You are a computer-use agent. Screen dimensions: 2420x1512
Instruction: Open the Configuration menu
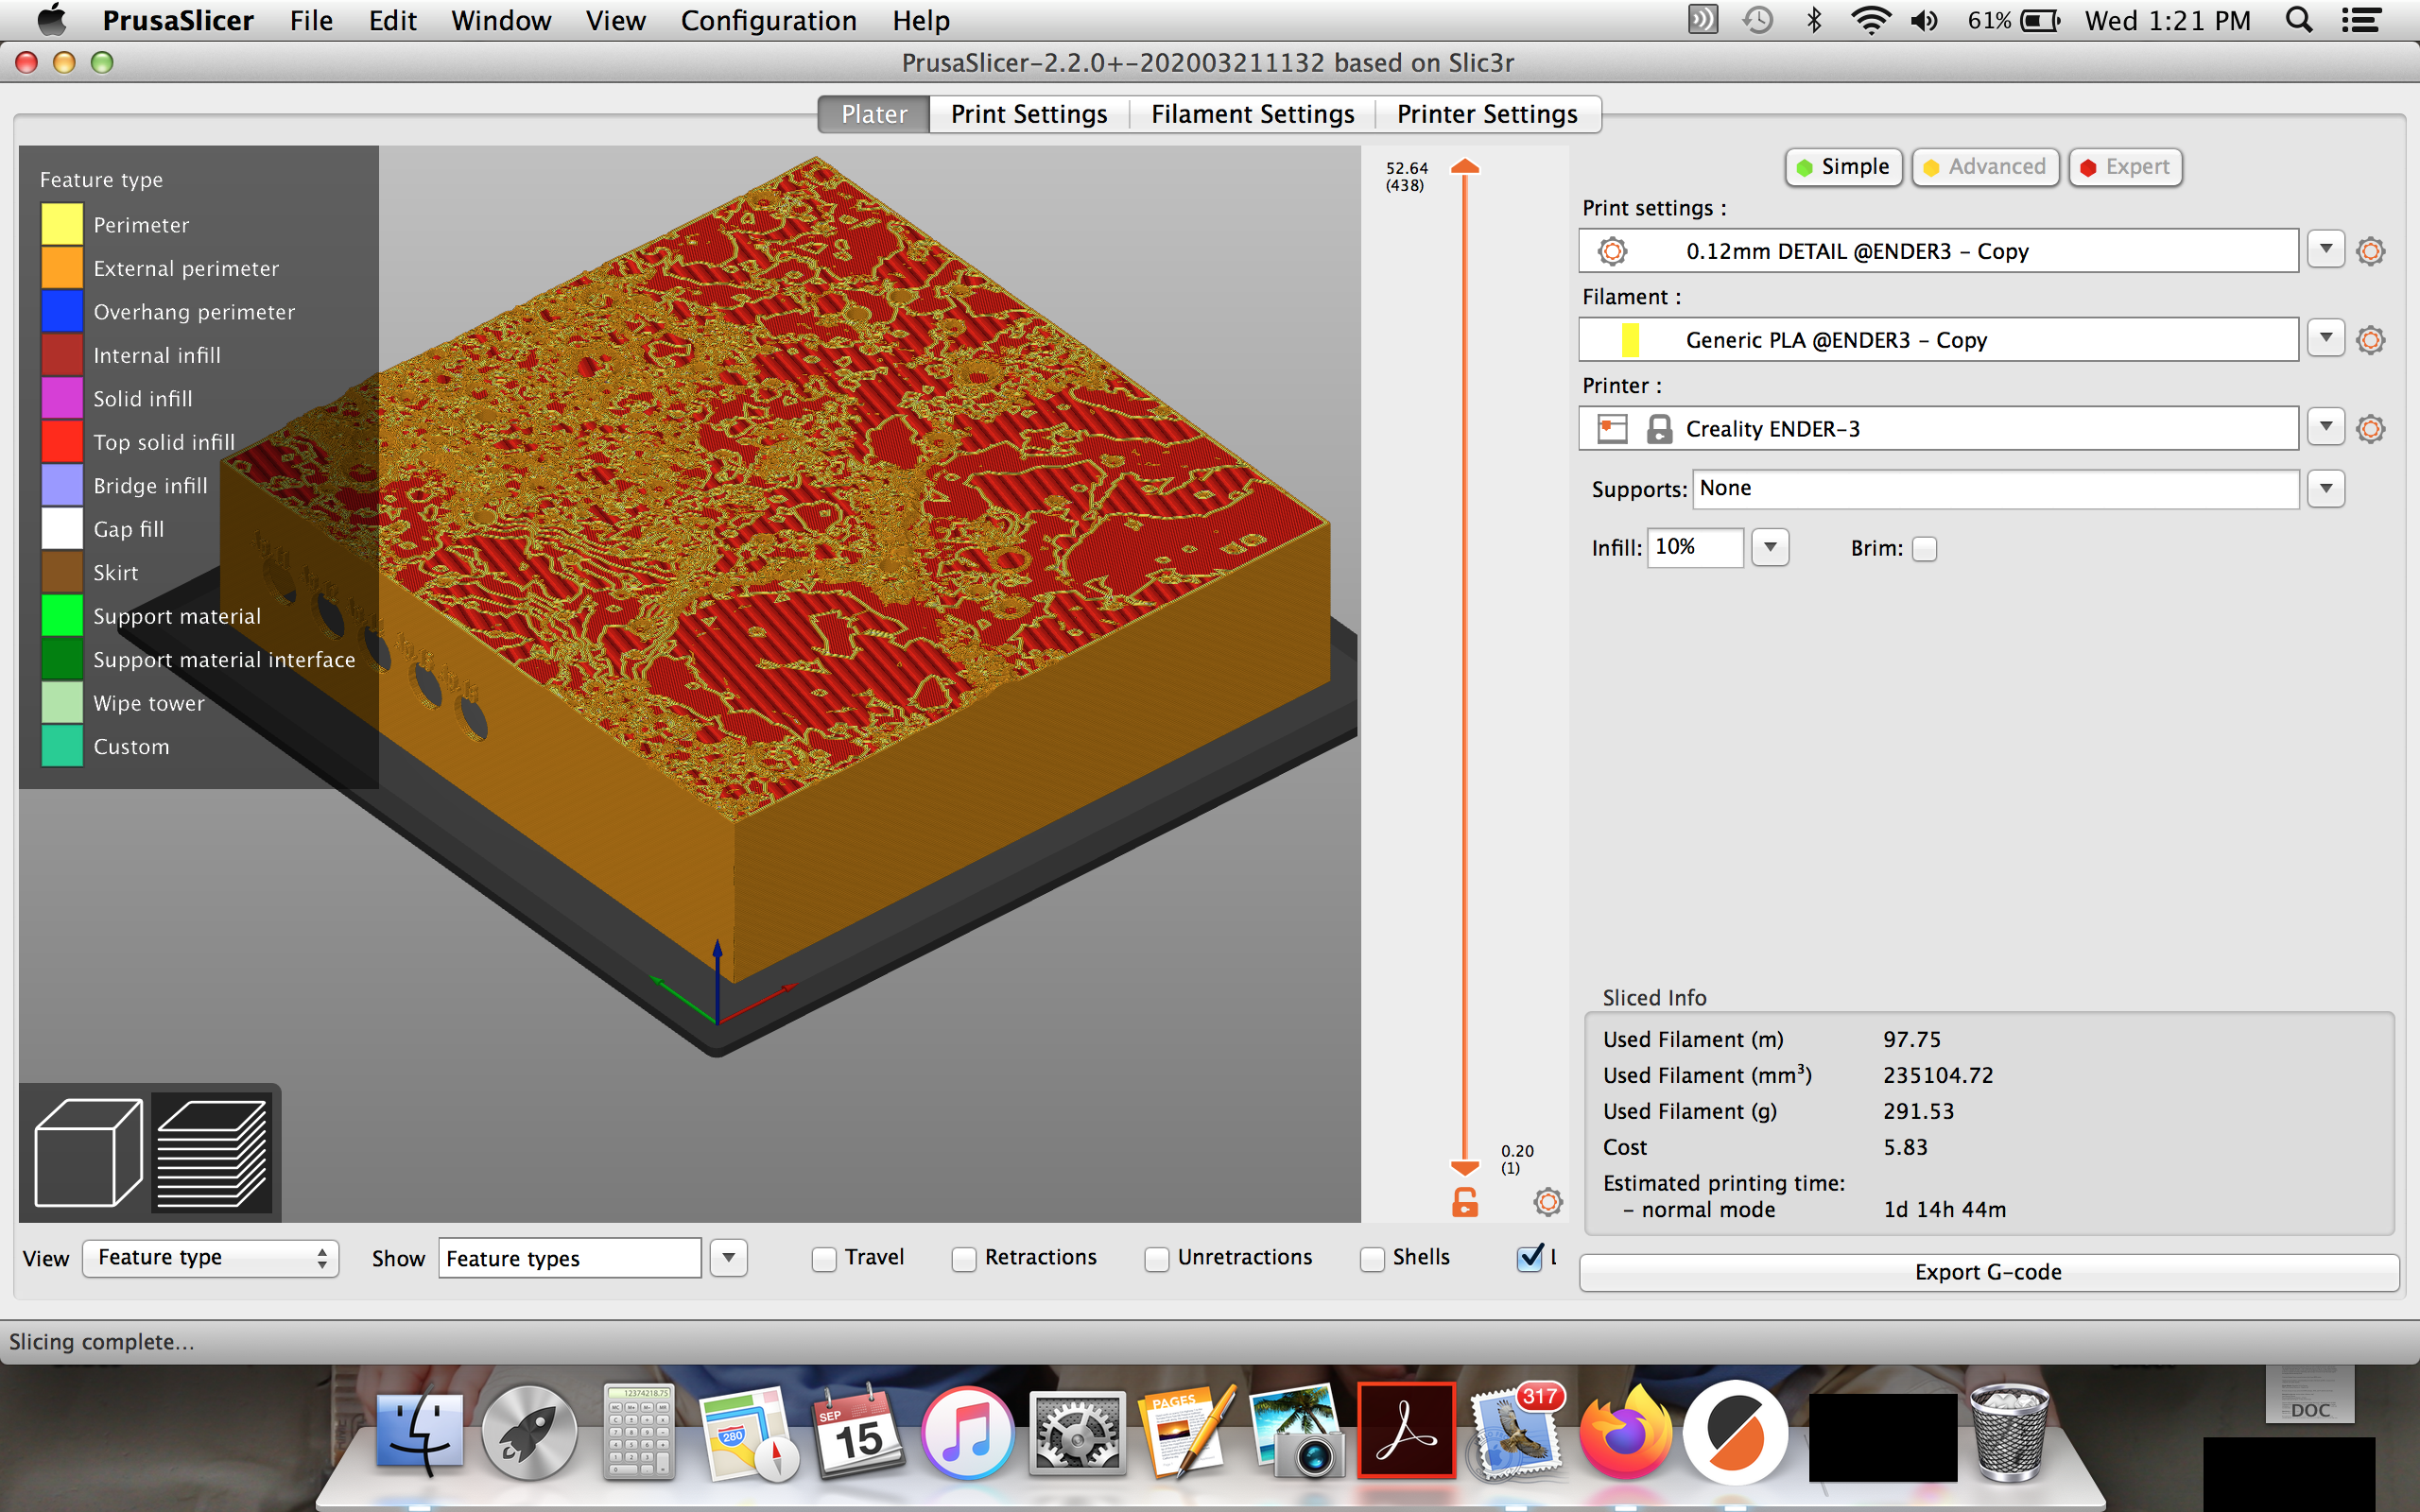(x=768, y=20)
